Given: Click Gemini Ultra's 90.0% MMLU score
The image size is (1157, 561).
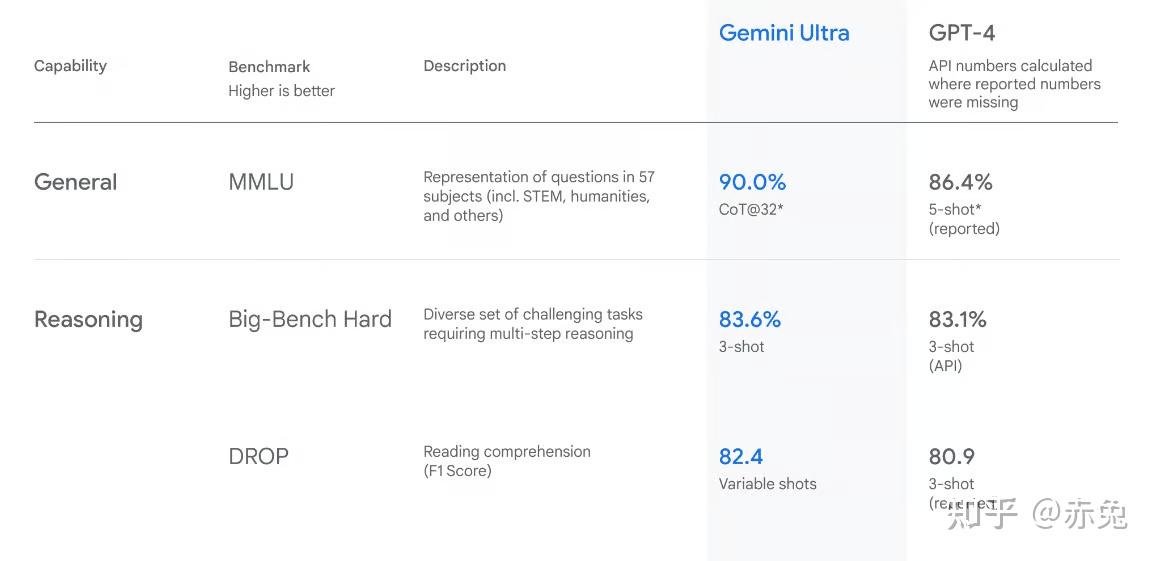Looking at the screenshot, I should coord(752,182).
